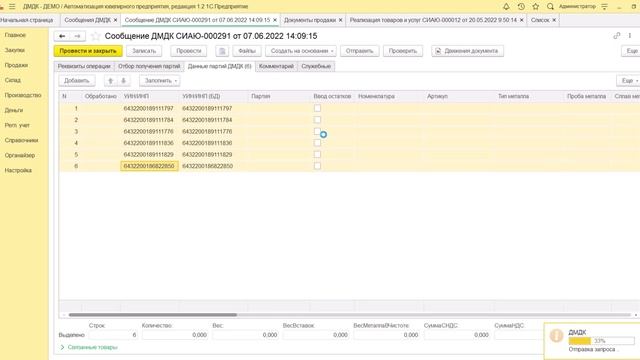Close the Список tab
The height and width of the screenshot is (360, 640).
554,20
